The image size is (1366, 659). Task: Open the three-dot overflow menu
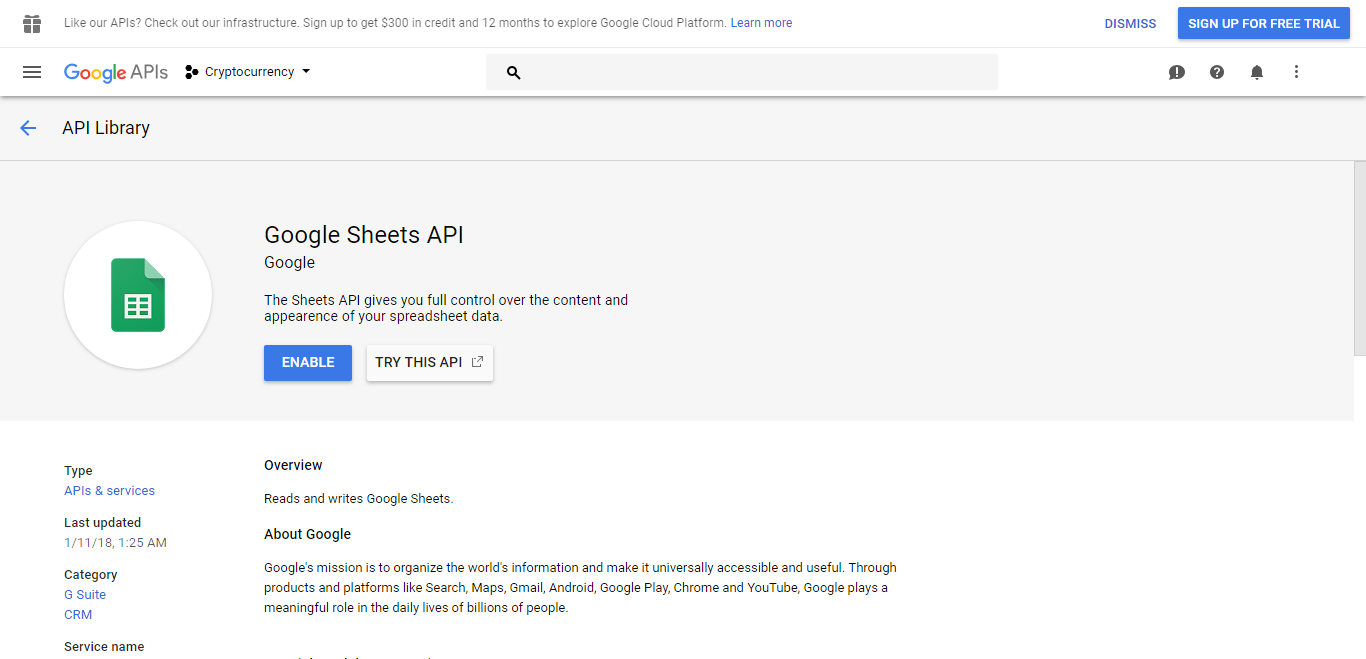1296,72
